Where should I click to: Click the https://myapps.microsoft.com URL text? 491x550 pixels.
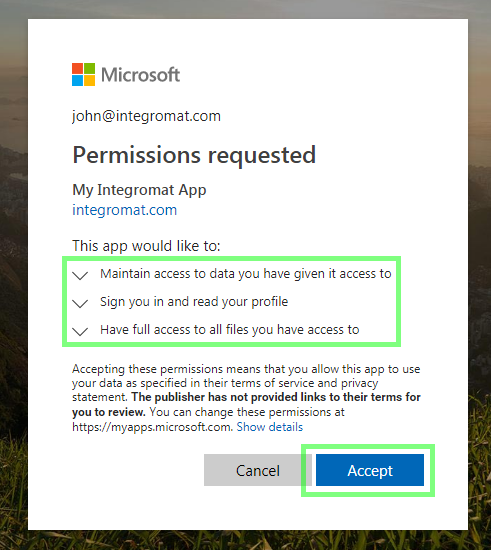tap(152, 427)
